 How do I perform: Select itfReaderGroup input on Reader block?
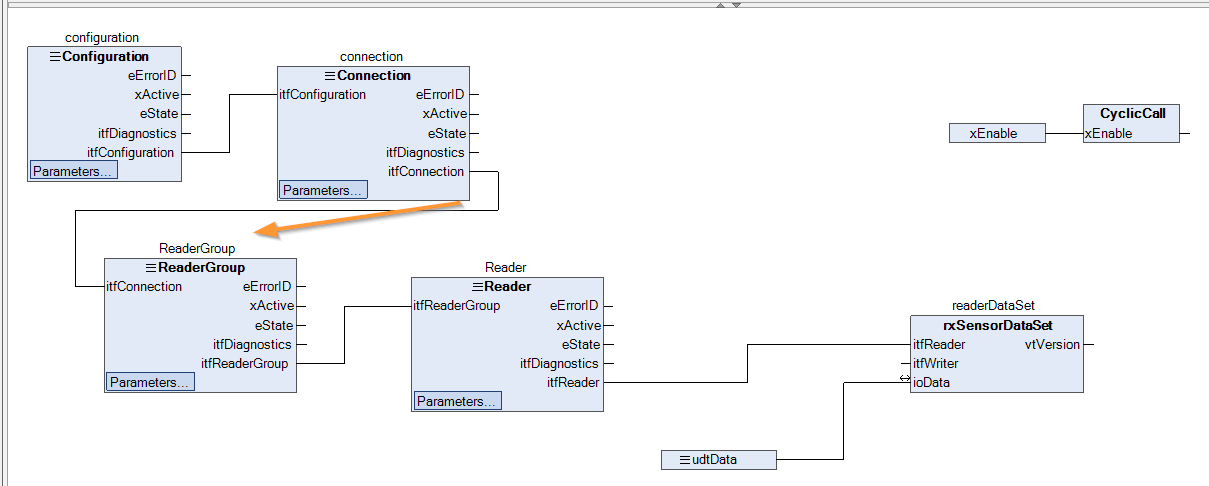457,306
